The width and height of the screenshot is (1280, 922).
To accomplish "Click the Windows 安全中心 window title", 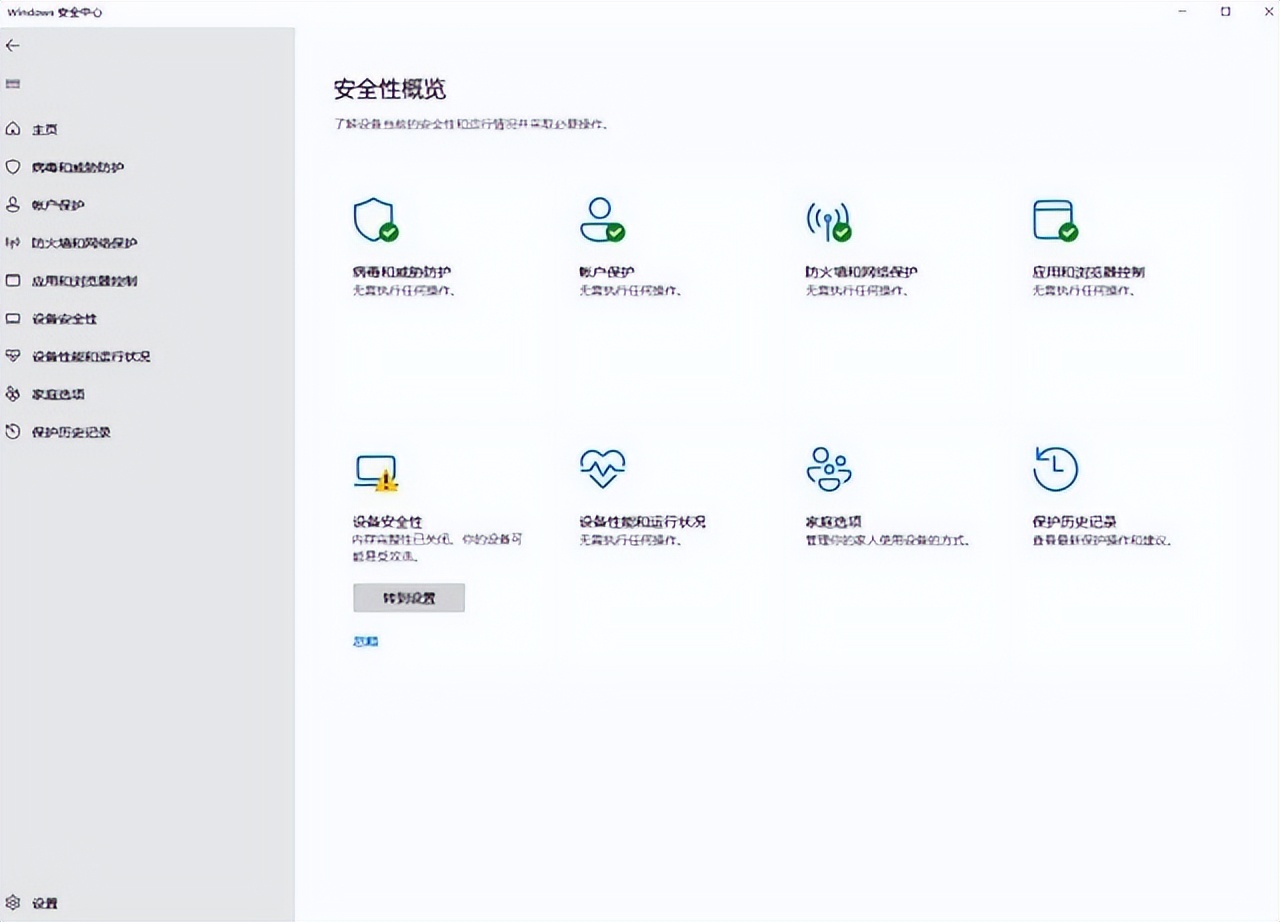I will [54, 12].
